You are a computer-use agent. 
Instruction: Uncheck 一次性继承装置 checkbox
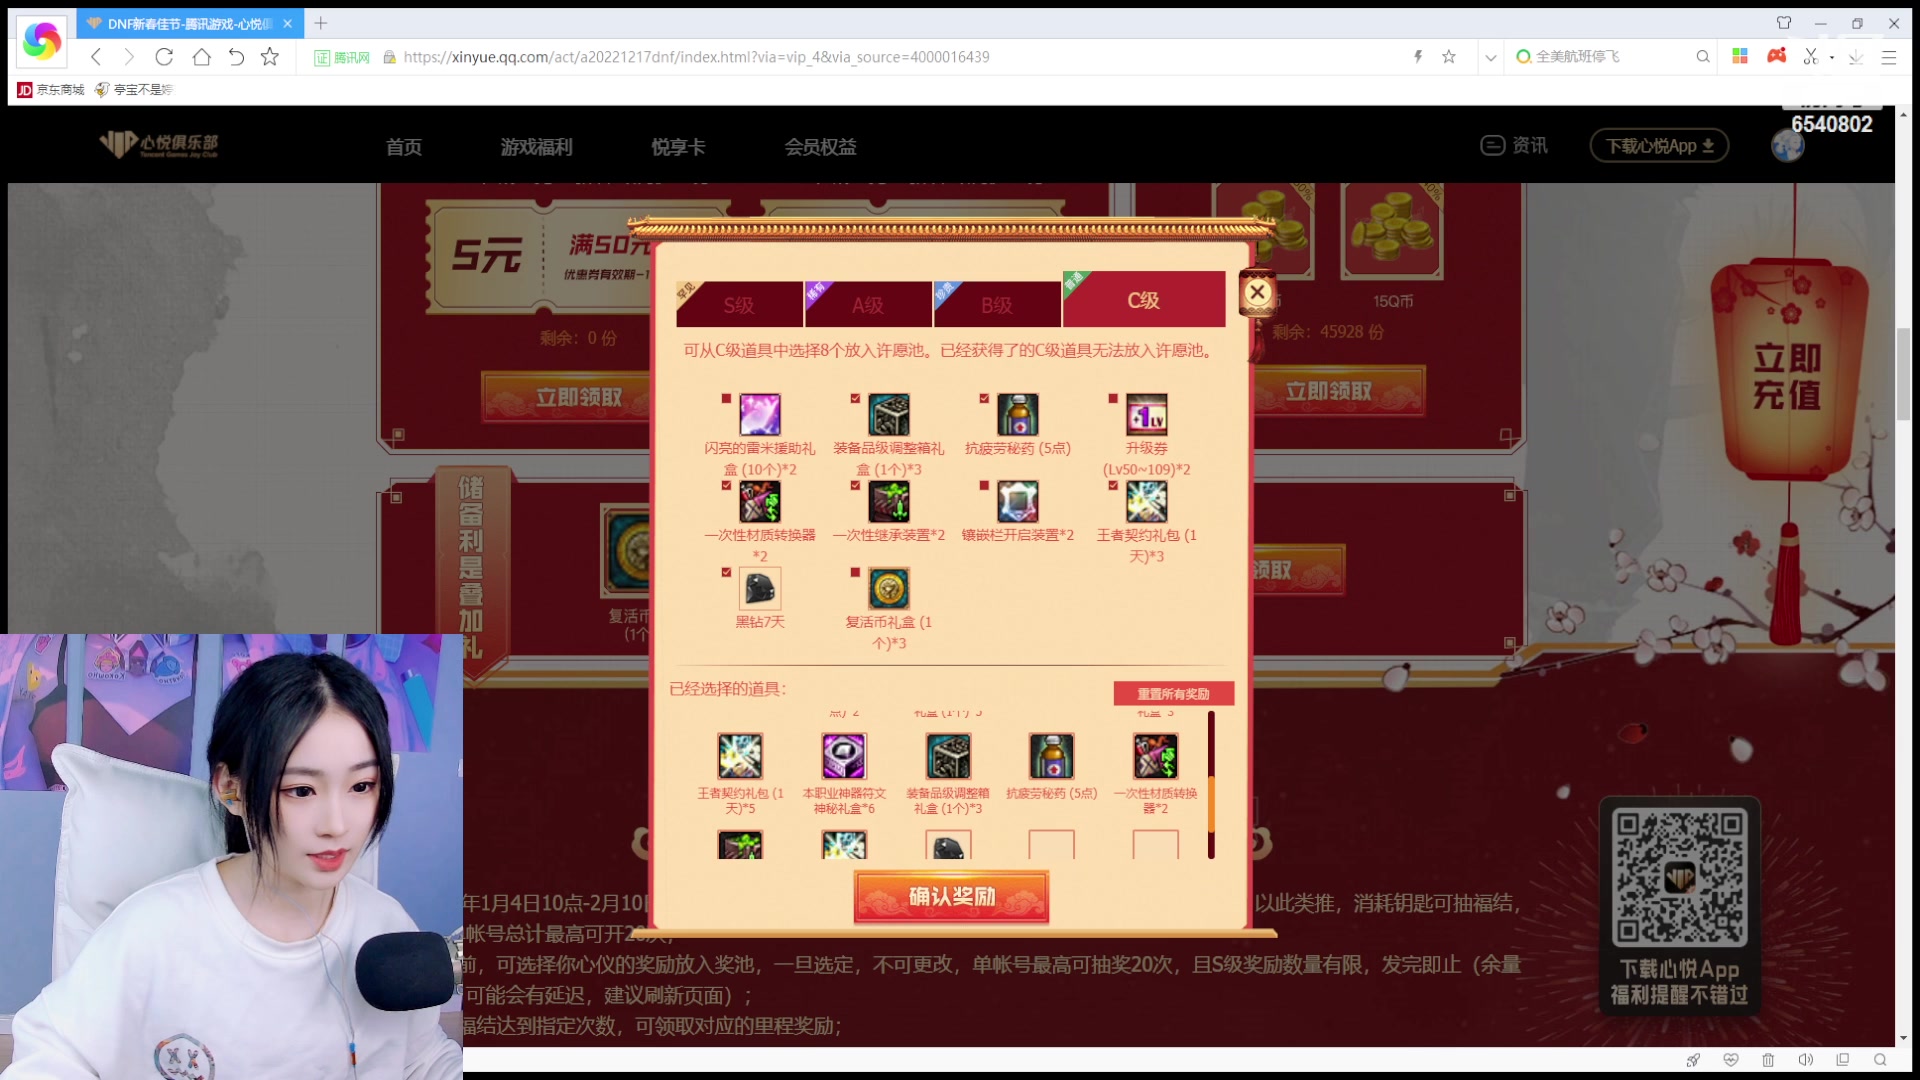[x=855, y=485]
